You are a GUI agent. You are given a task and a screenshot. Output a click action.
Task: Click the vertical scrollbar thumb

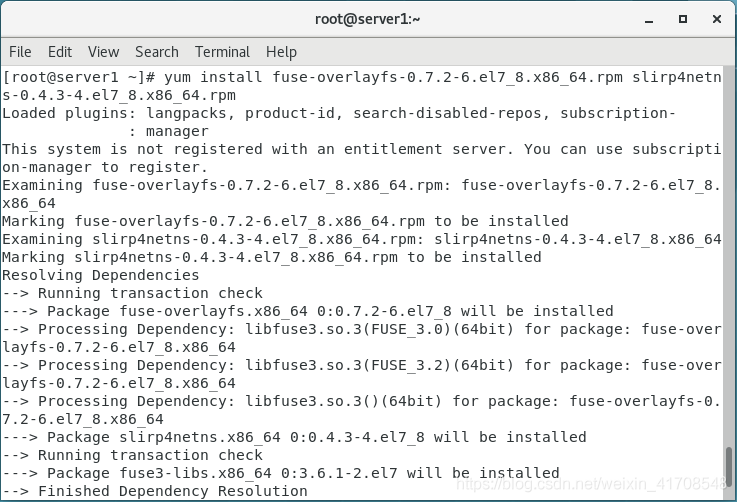tap(729, 467)
